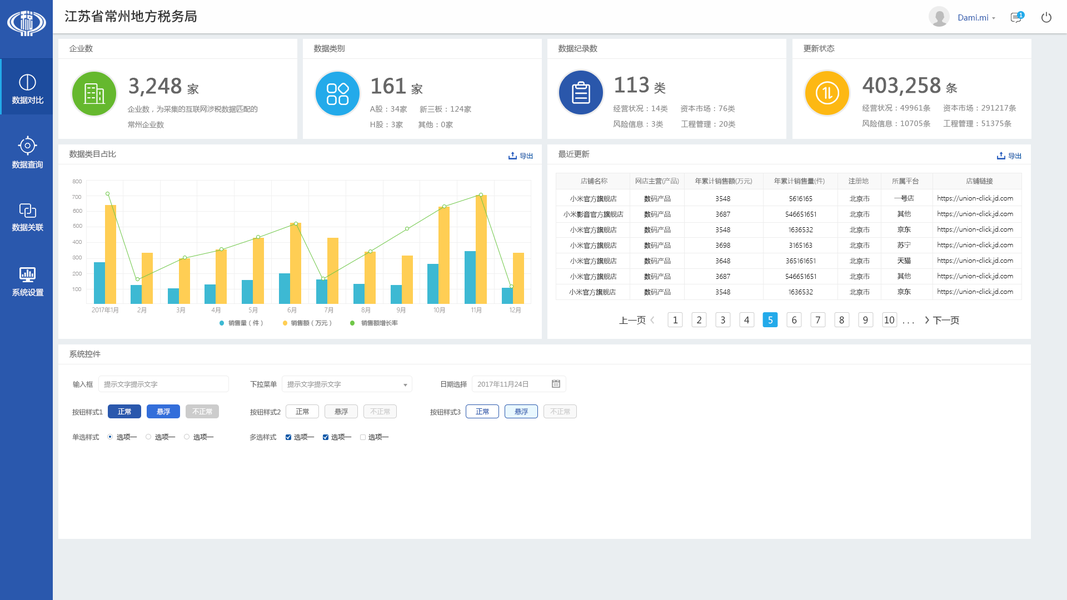The height and width of the screenshot is (600, 1067).
Task: Click the power logout icon
Action: pos(1046,18)
